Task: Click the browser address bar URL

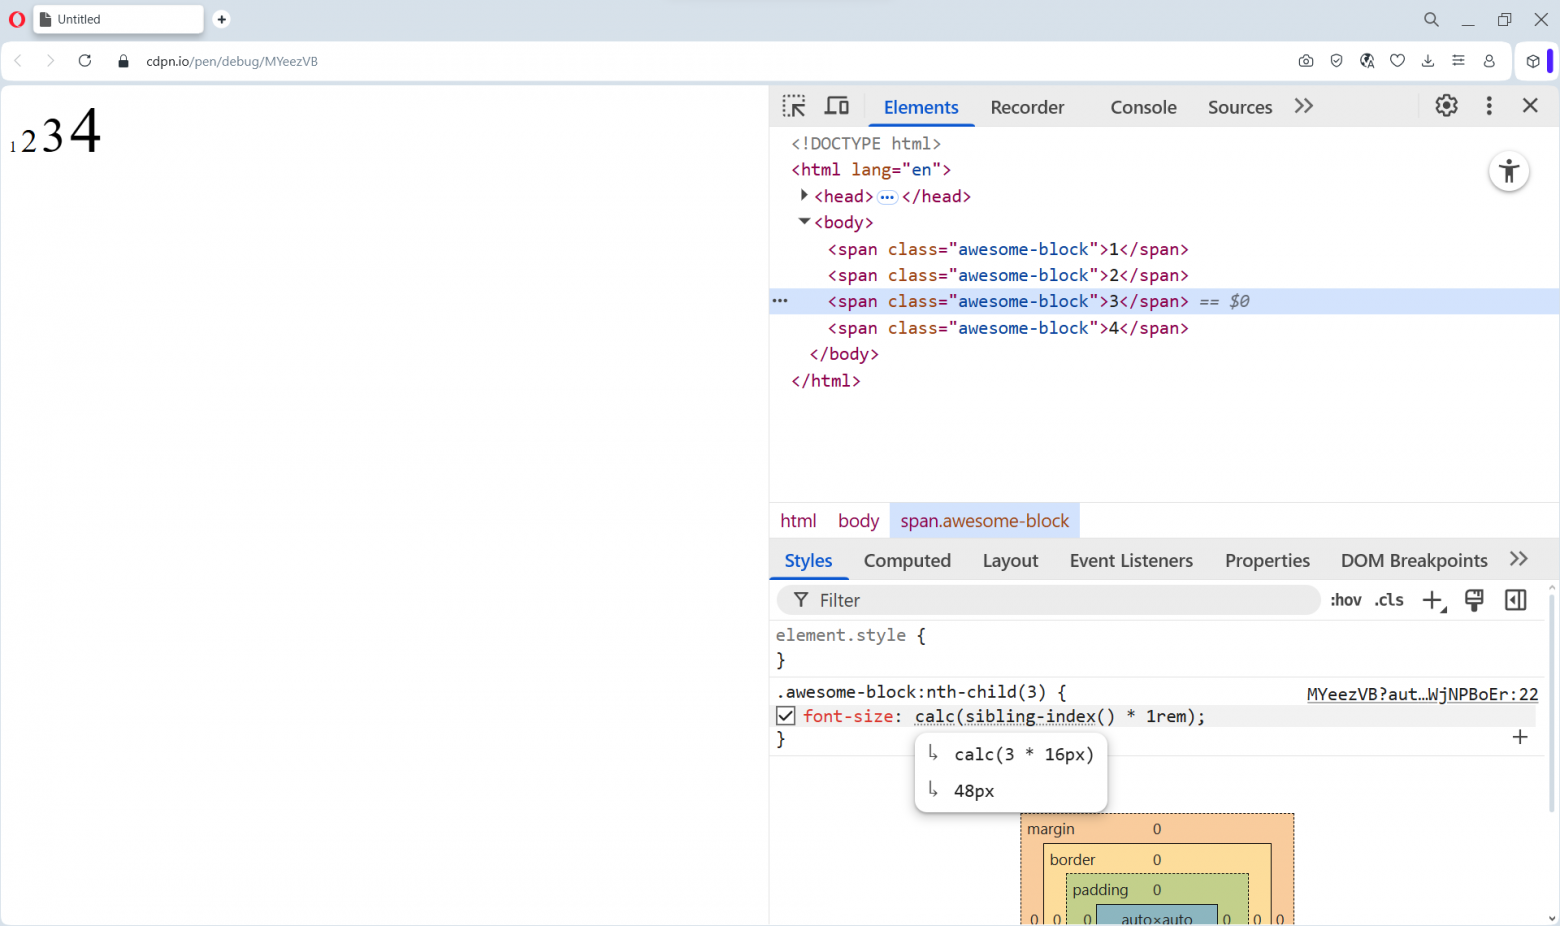Action: (232, 61)
